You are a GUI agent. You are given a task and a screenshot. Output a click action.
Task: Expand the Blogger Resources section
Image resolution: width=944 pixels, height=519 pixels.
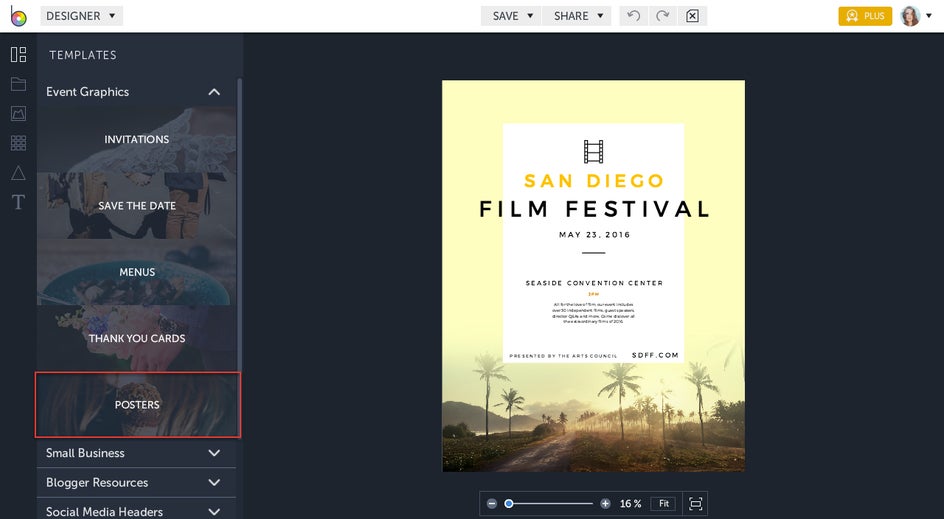tap(137, 482)
